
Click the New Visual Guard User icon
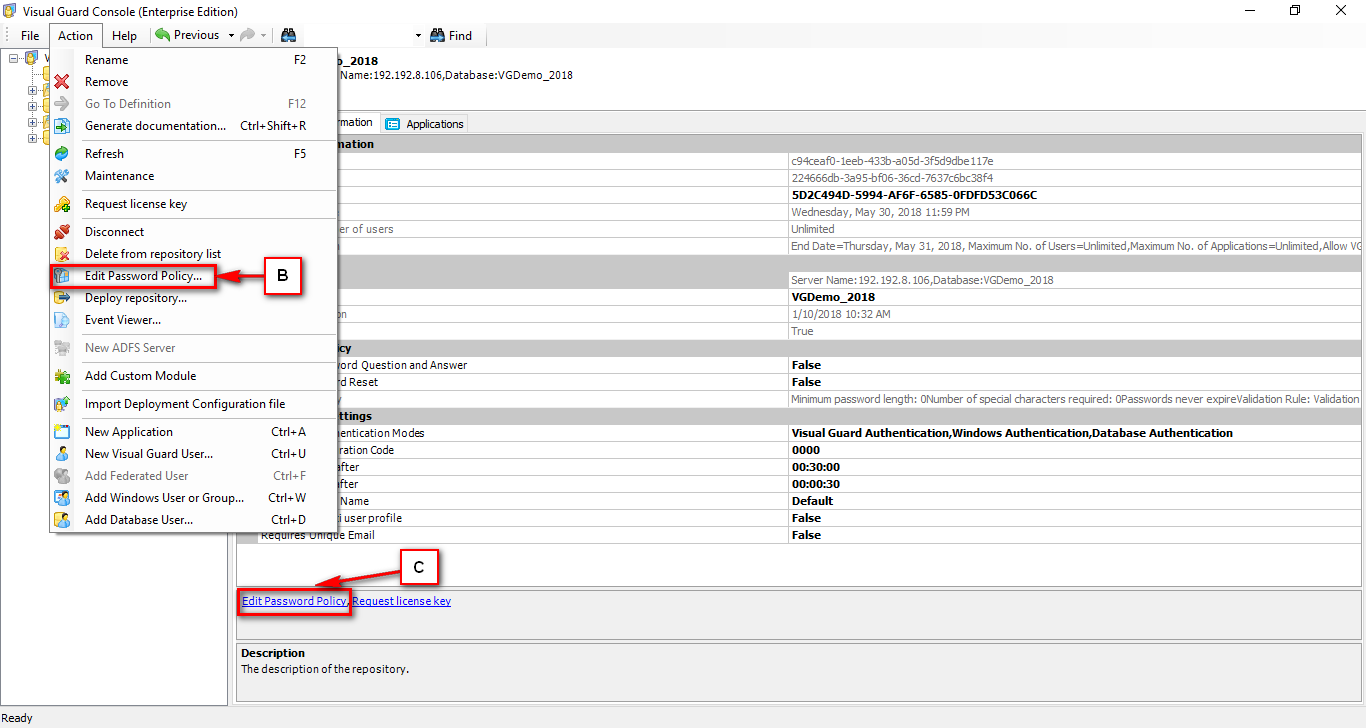62,454
